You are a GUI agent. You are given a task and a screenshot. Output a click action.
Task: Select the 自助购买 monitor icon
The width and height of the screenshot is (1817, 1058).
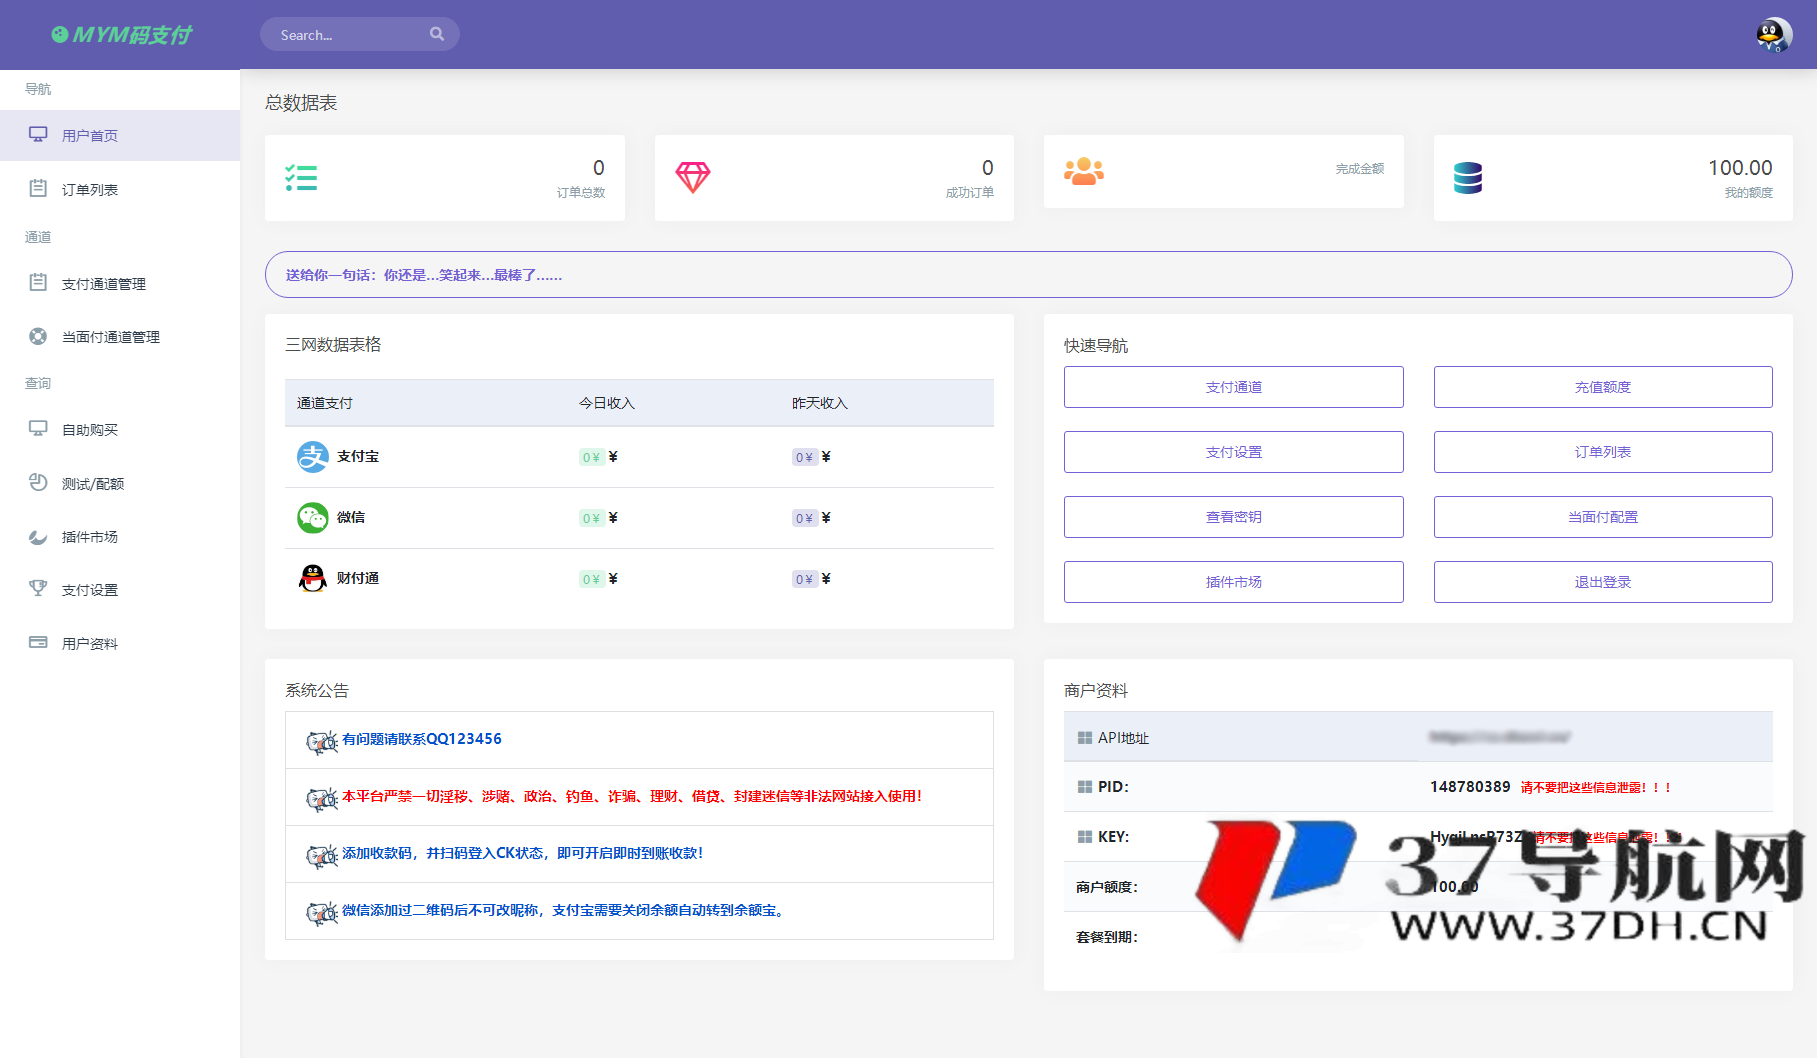(x=38, y=429)
